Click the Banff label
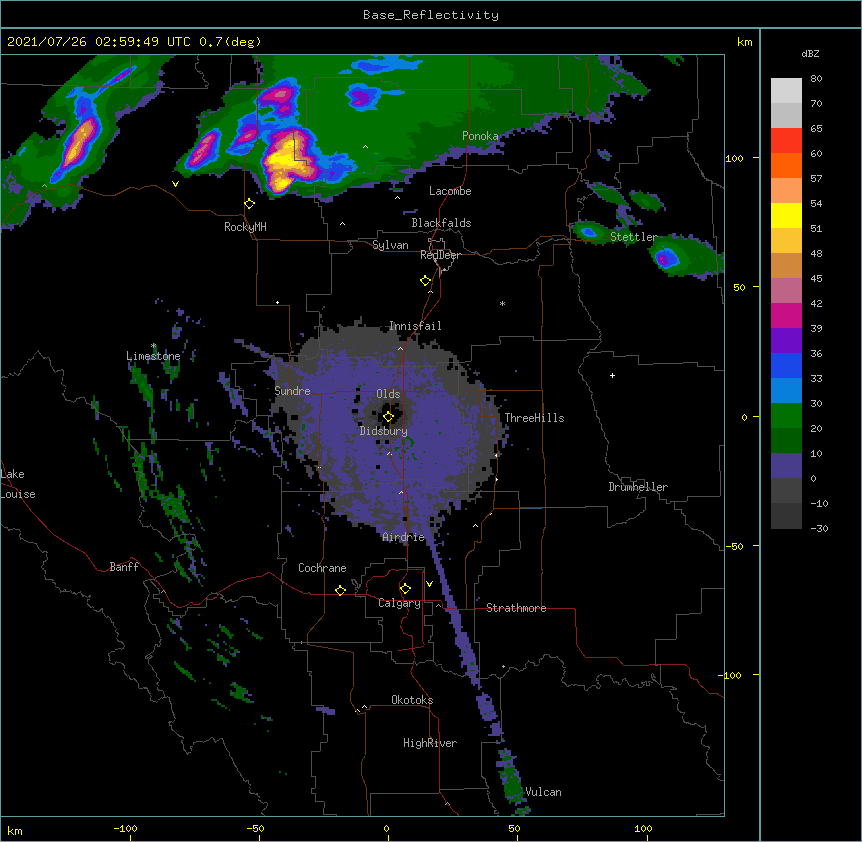This screenshot has width=862, height=842. (x=124, y=567)
